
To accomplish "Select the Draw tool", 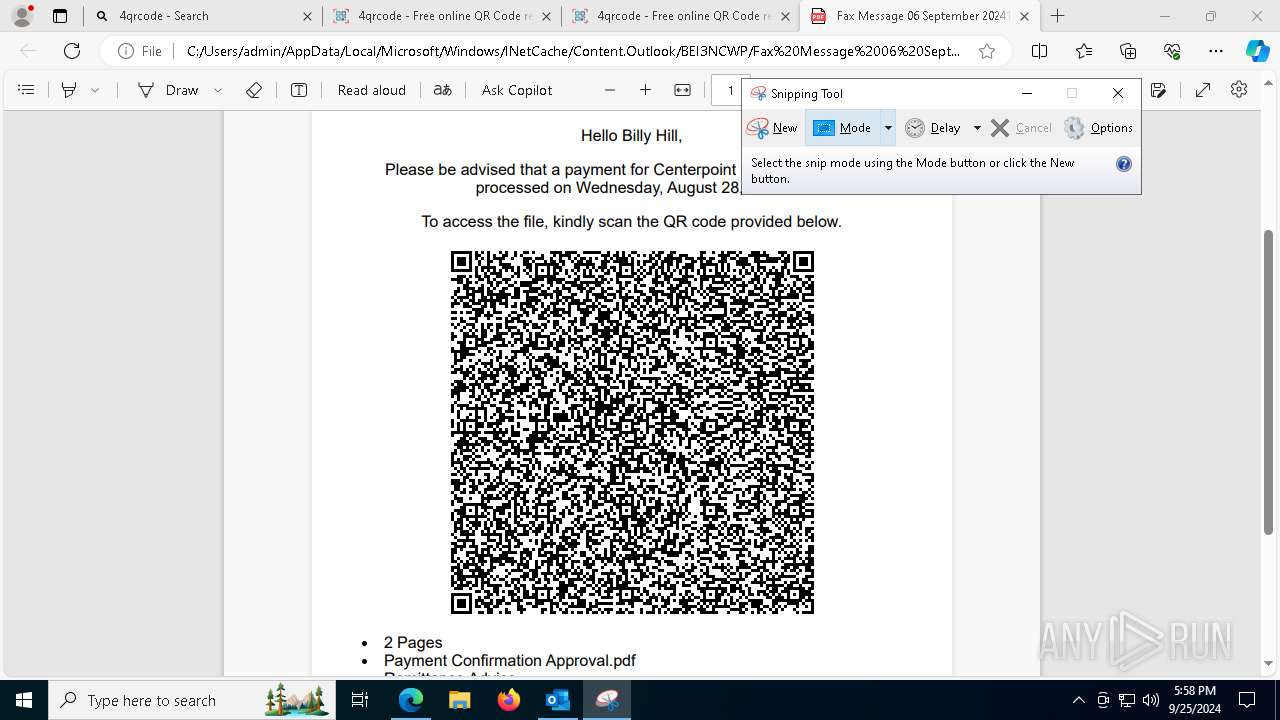I will pos(168,90).
